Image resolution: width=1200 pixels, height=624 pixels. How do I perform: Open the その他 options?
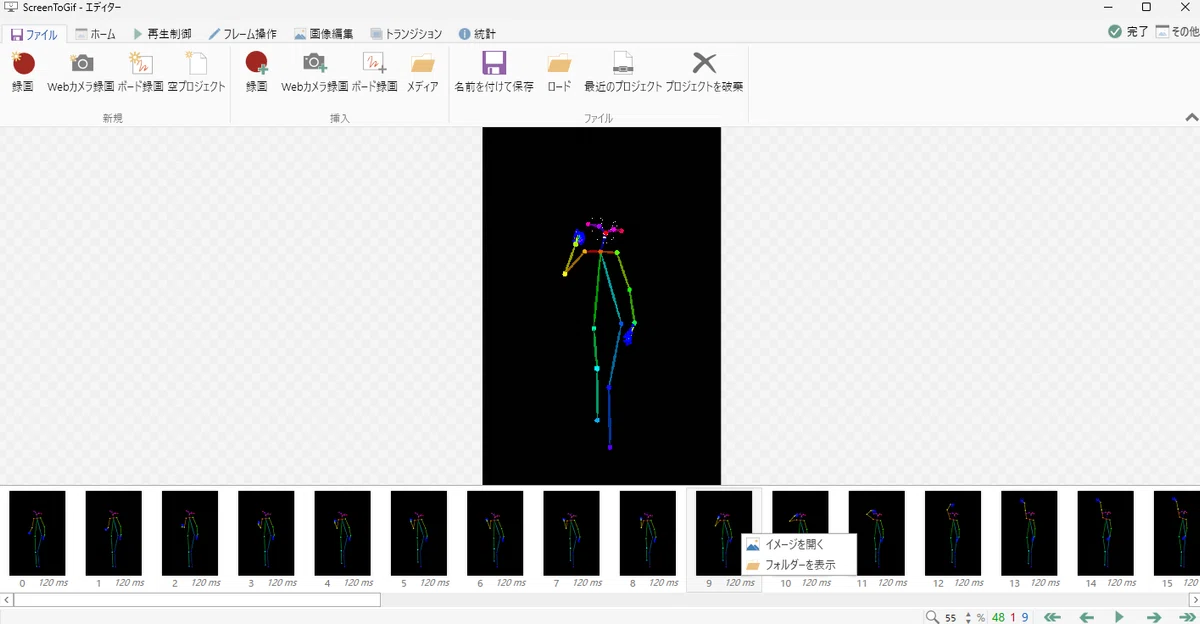(1177, 32)
